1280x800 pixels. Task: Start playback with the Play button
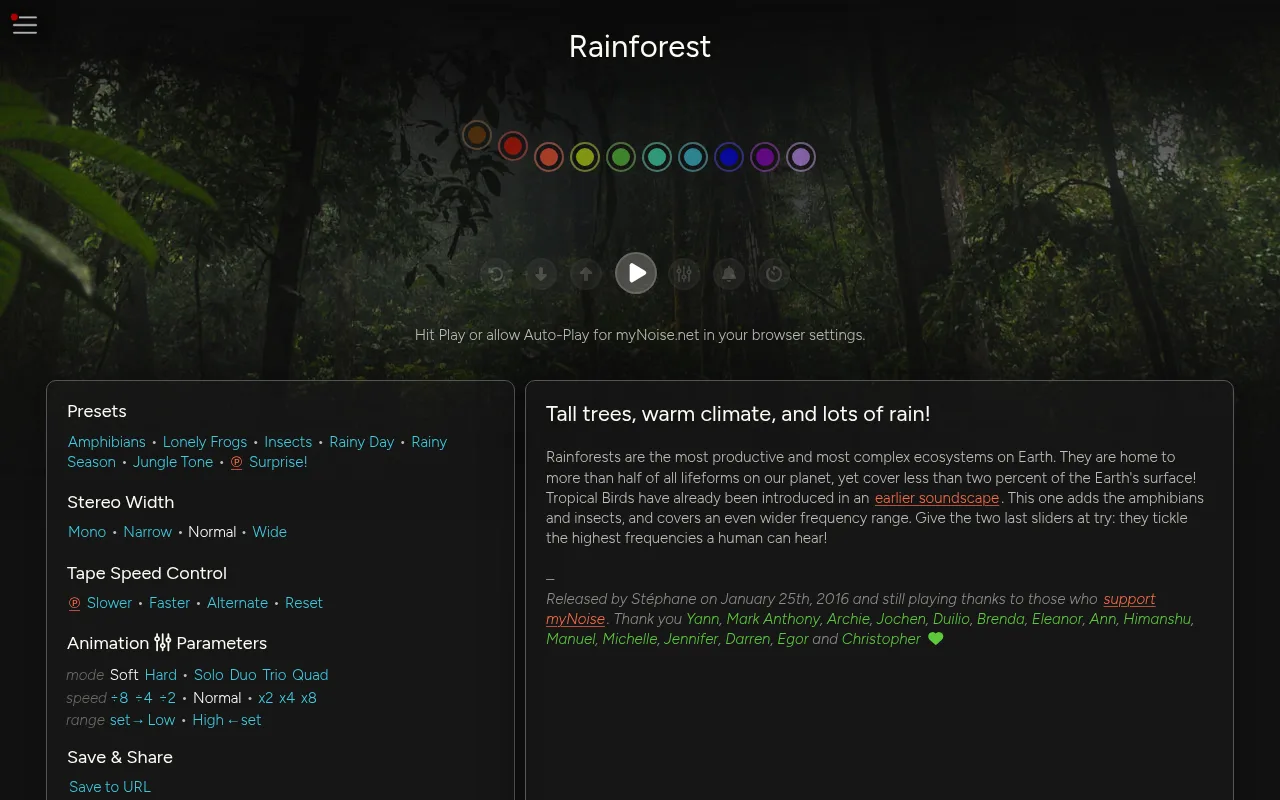pos(636,273)
